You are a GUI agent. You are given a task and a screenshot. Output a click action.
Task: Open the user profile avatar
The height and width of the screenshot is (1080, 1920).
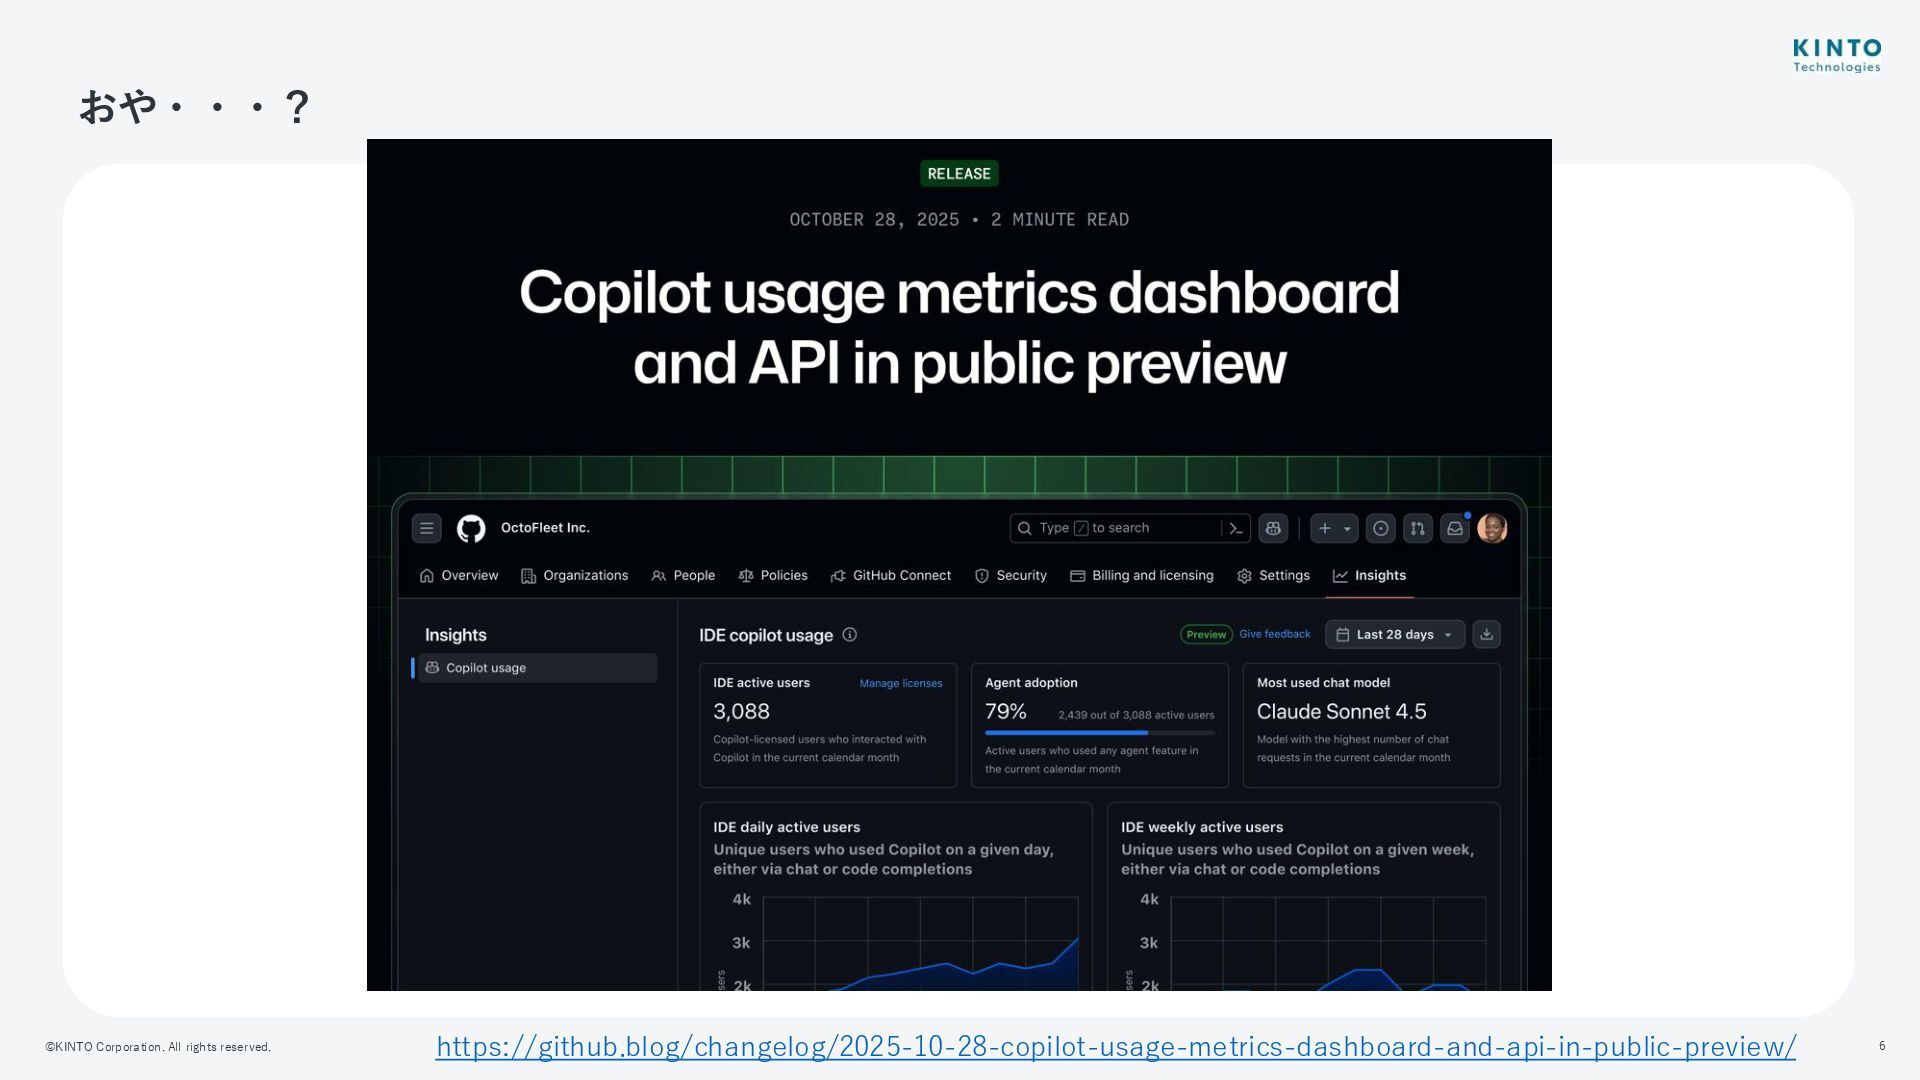[x=1492, y=528]
